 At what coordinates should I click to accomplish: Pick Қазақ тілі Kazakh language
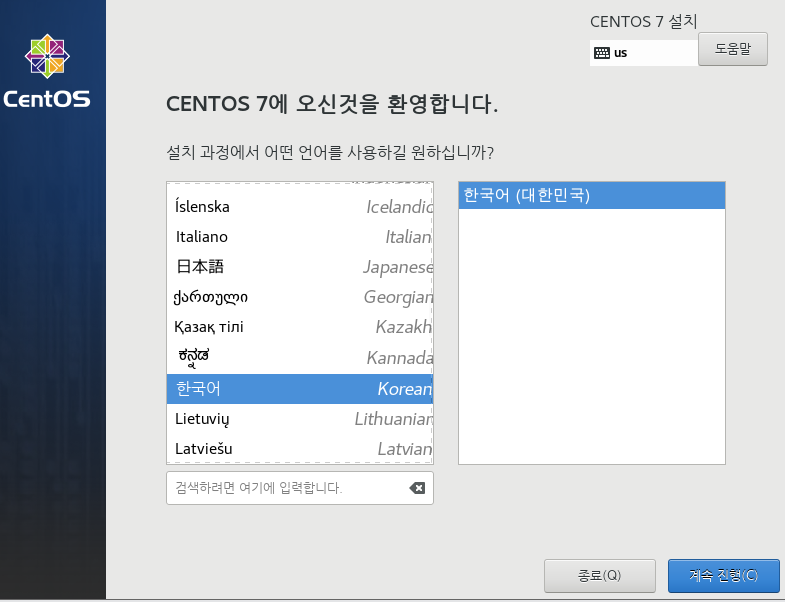pos(300,327)
